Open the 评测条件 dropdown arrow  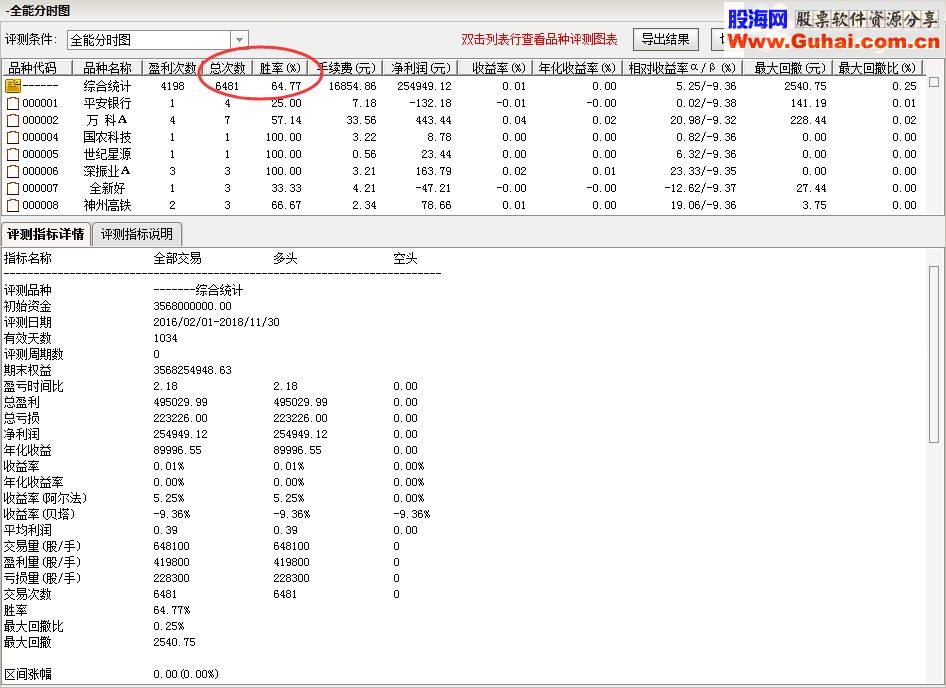(x=240, y=40)
